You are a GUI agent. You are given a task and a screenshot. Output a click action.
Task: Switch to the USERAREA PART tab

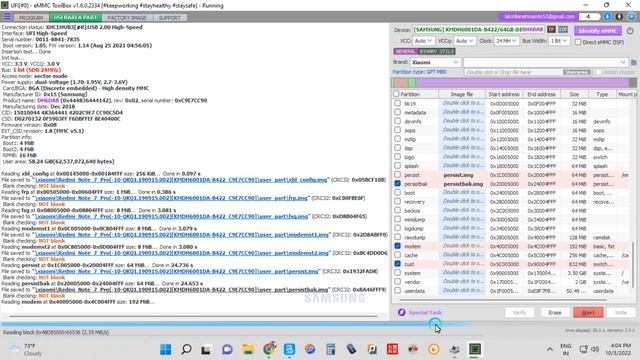coord(75,18)
